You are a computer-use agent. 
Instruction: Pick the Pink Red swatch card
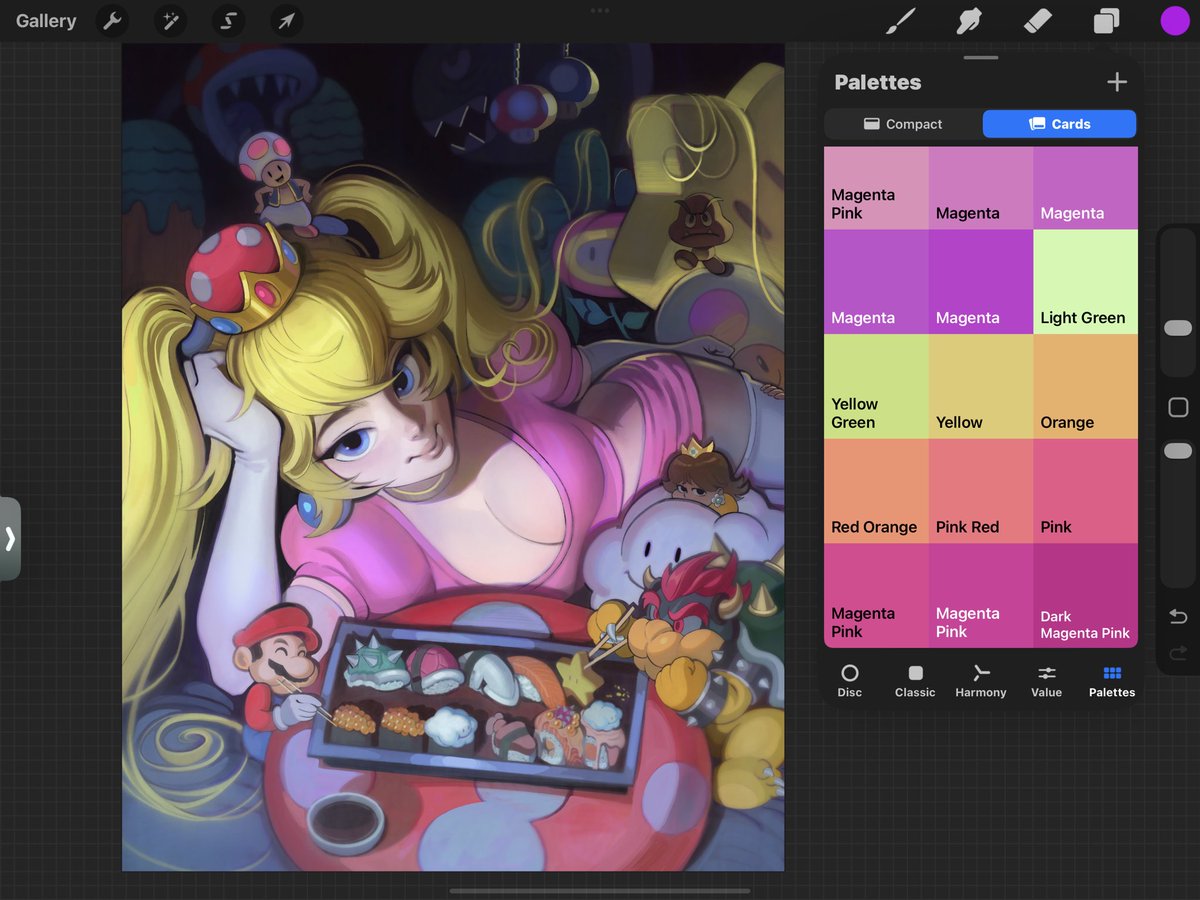[981, 491]
